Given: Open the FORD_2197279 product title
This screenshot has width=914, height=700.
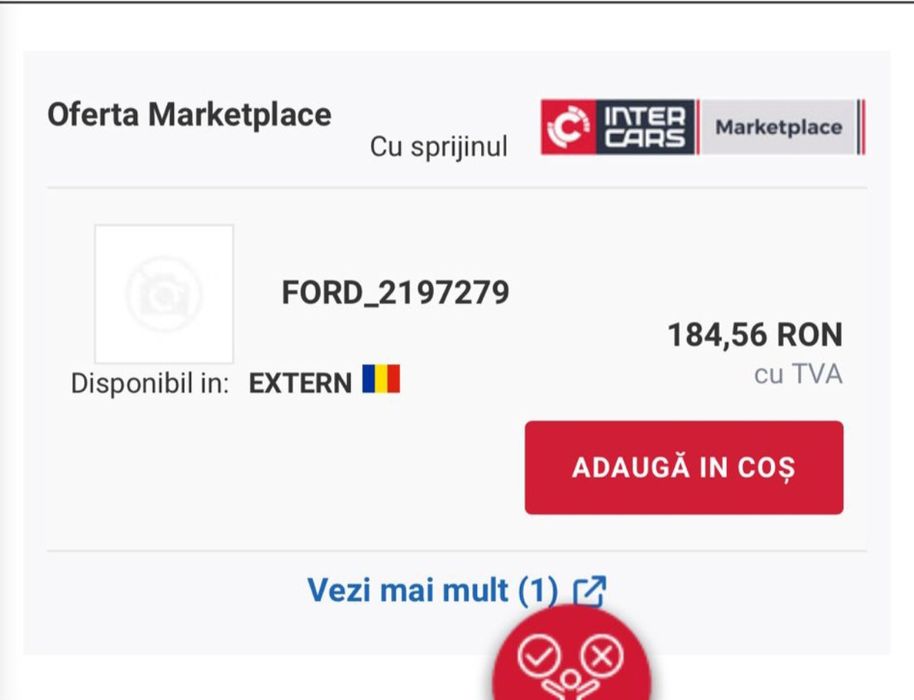Looking at the screenshot, I should click(x=395, y=292).
